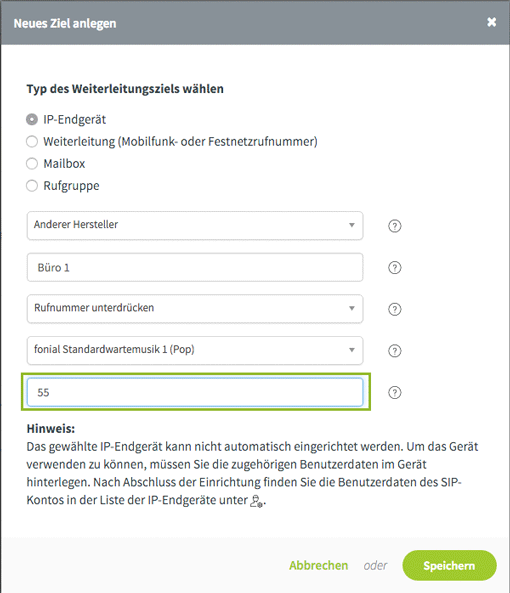Choose Weiterleitung radio option

[x=32, y=142]
